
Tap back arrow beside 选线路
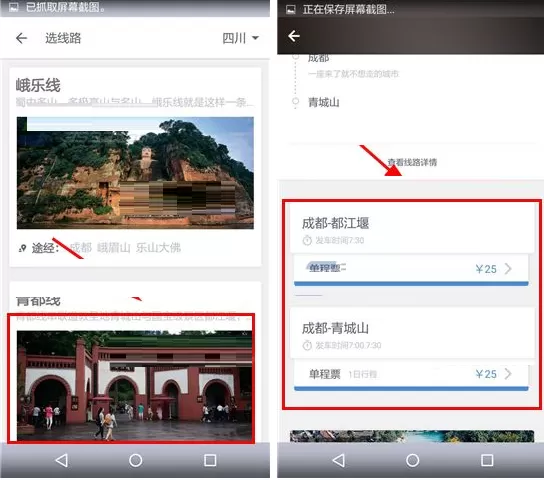click(x=22, y=38)
